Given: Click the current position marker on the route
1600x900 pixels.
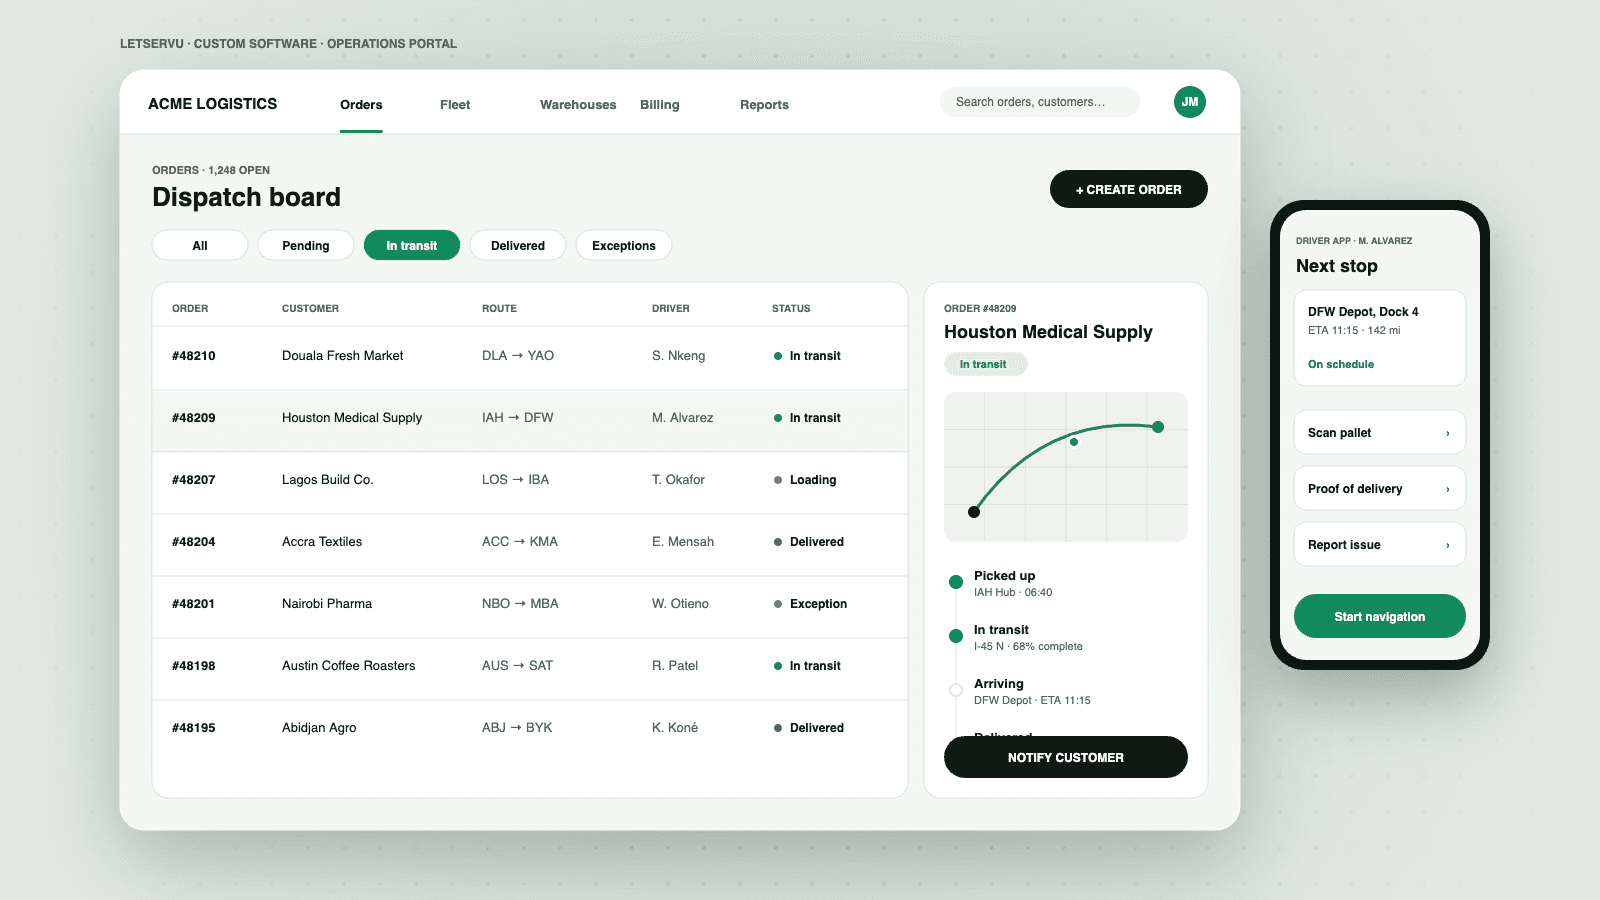Looking at the screenshot, I should tap(1074, 442).
